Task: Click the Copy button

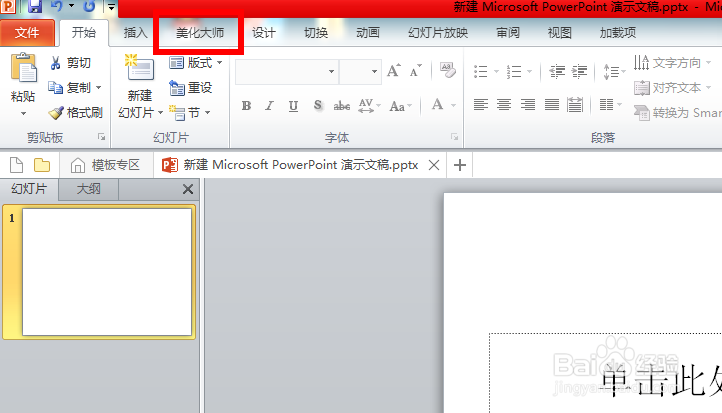Action: tap(70, 87)
